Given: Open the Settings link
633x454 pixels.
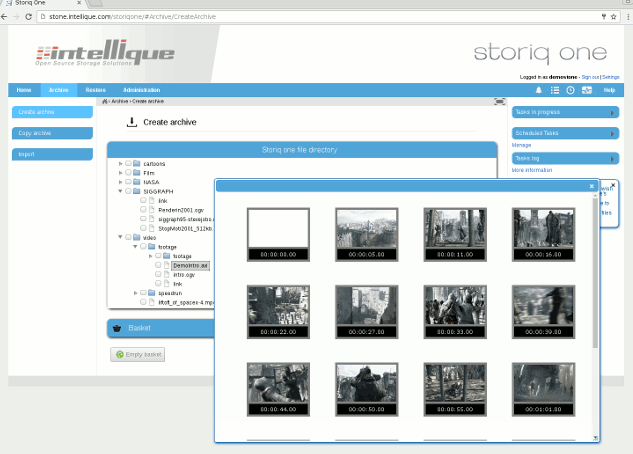Looking at the screenshot, I should click(x=611, y=77).
